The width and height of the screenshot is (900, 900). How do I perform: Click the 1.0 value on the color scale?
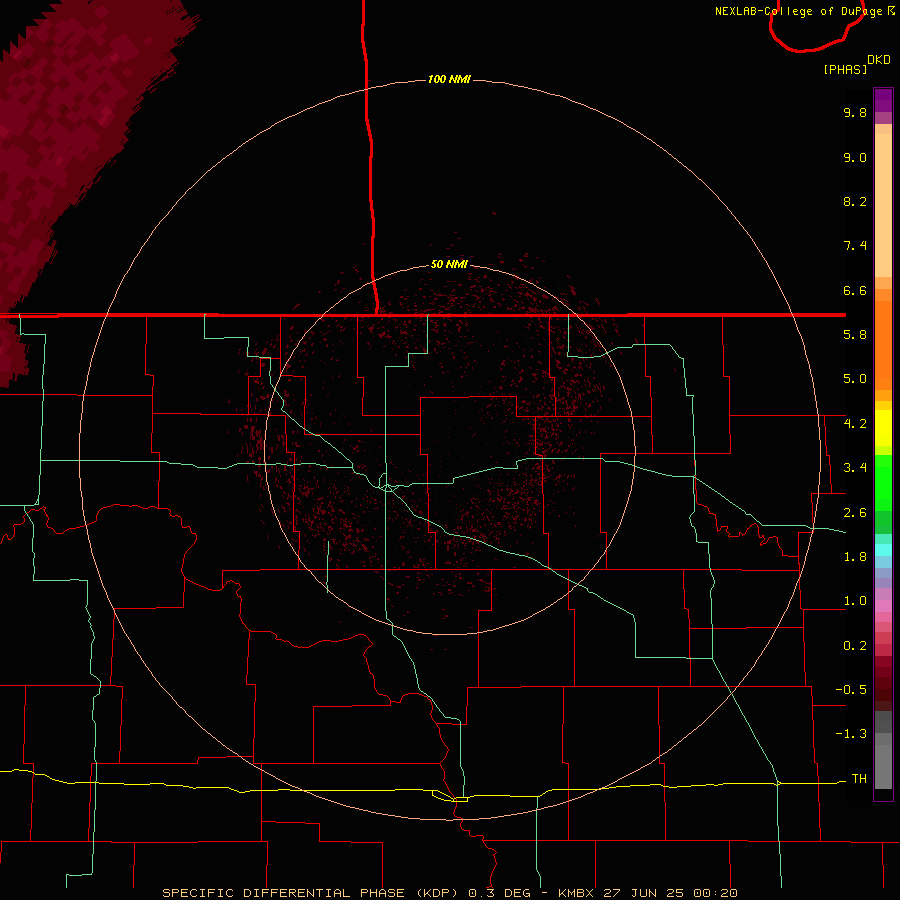click(855, 601)
